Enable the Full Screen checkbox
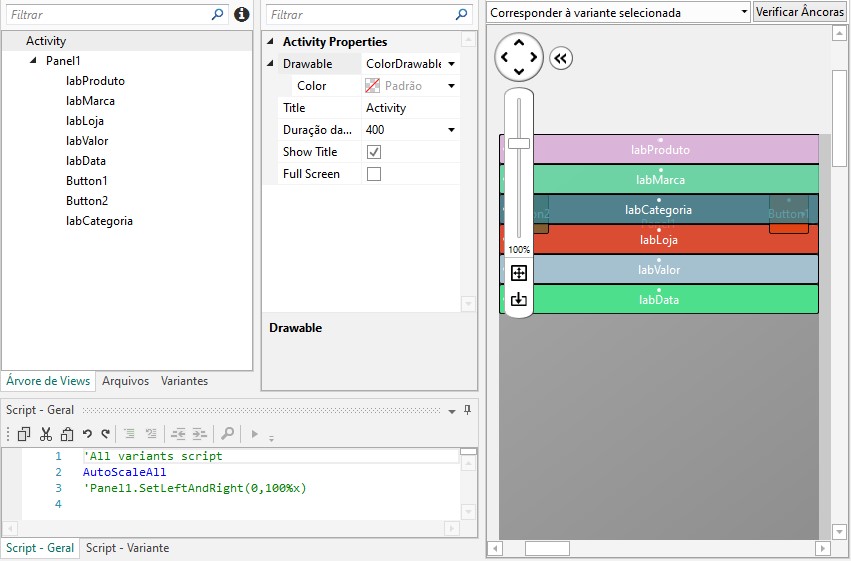Viewport: 851px width, 561px height. [374, 174]
